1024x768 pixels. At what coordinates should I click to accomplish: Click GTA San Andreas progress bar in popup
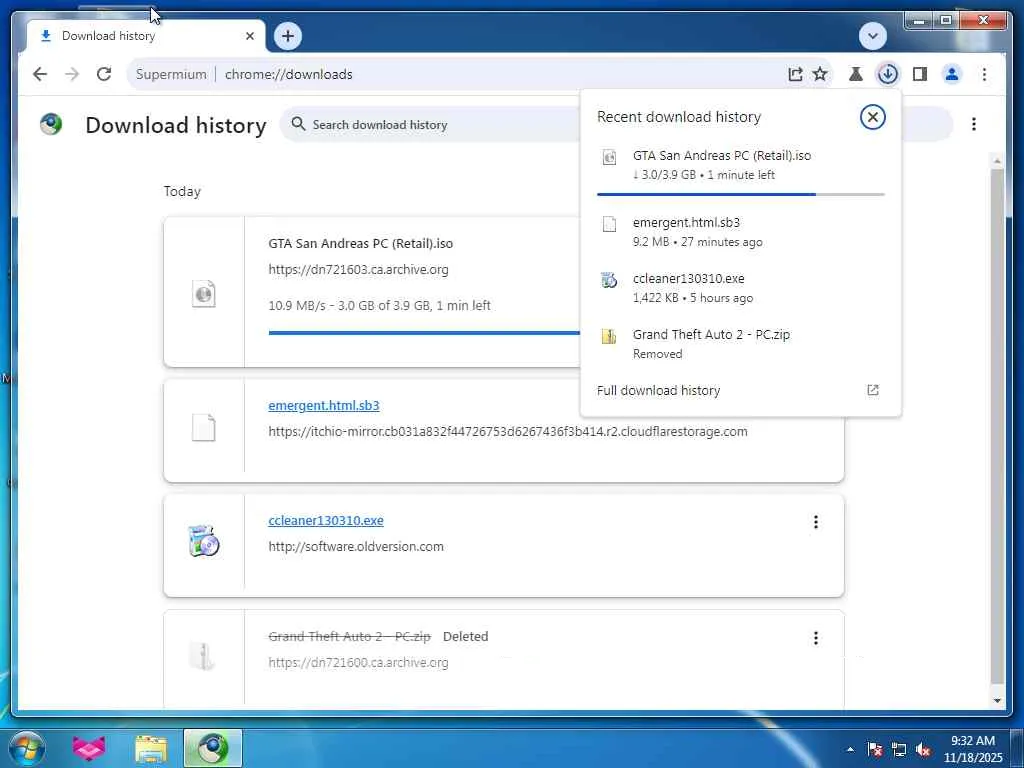pos(741,194)
